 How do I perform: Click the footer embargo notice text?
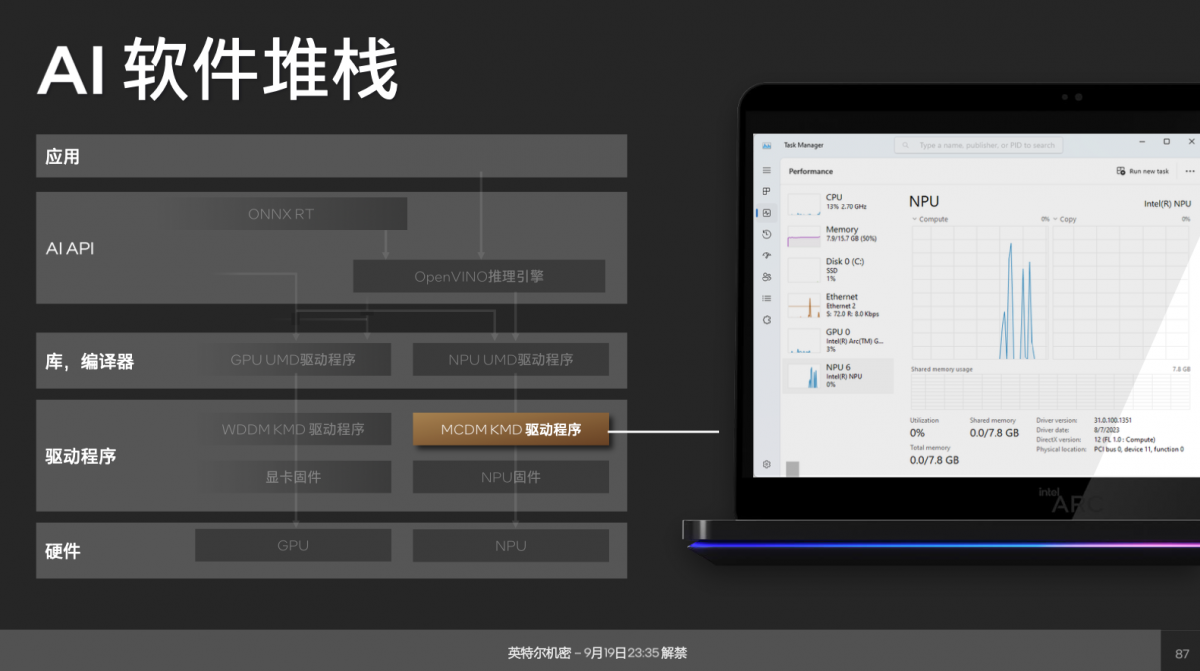click(597, 653)
